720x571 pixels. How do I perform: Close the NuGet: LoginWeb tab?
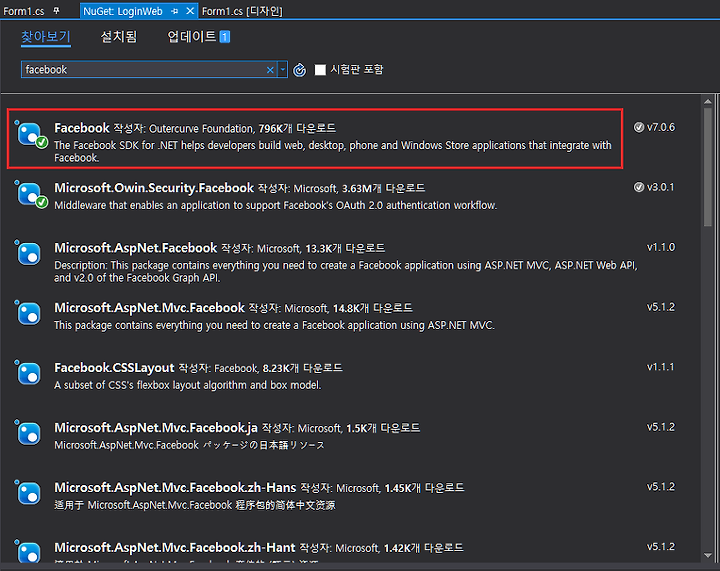coord(190,11)
